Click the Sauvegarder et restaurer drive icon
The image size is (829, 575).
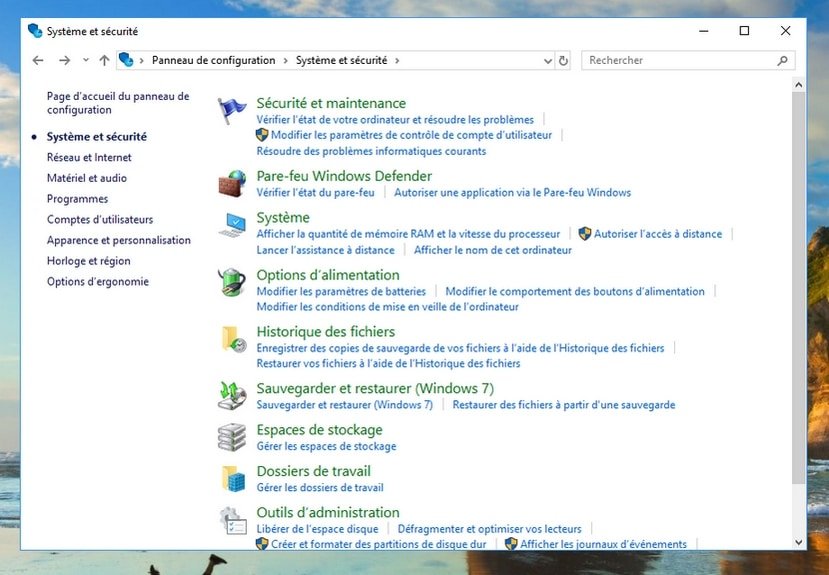pyautogui.click(x=232, y=395)
